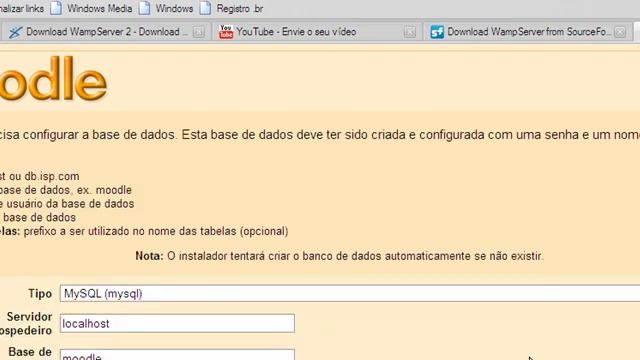Click the 'Tipo' field label
Viewport: 640px width, 360px height.
point(40,293)
